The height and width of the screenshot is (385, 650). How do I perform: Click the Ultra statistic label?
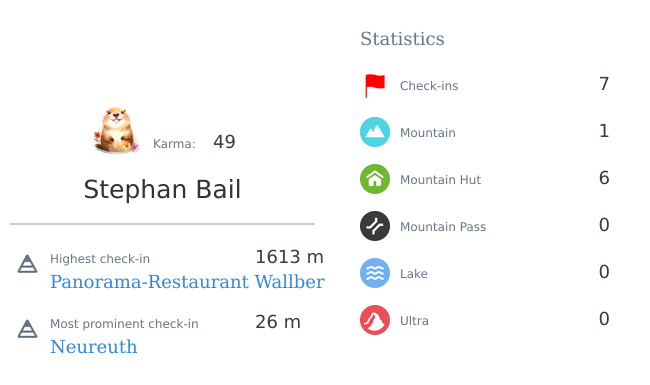(414, 321)
